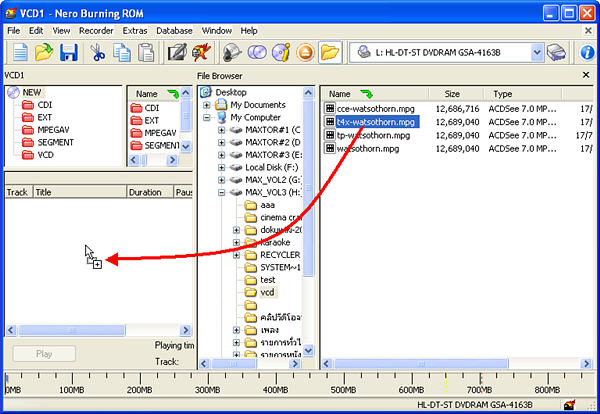
Task: Select the Desktop item in File Browser
Action: 231,92
